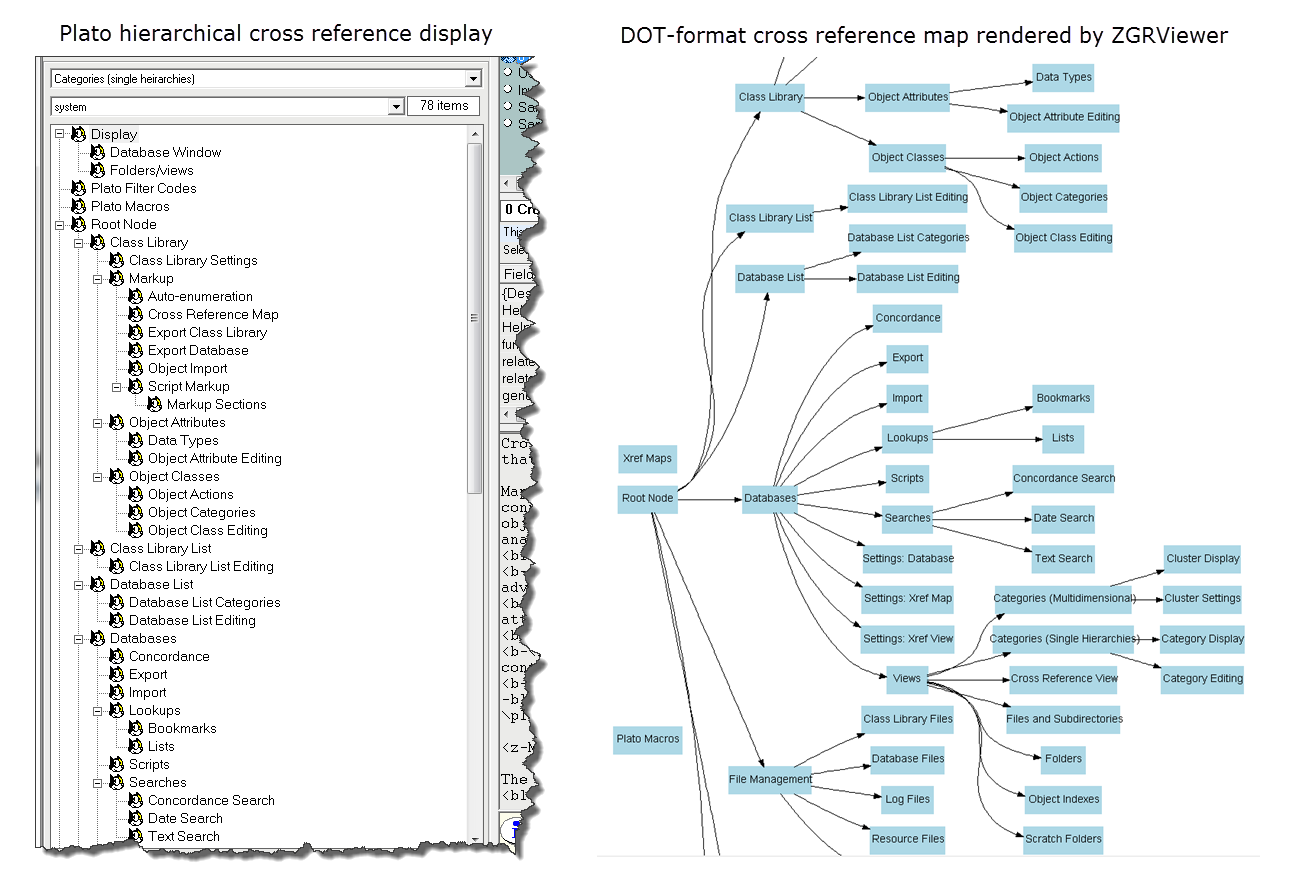
Task: Click the Bookmarks item icon in tree
Action: point(135,729)
